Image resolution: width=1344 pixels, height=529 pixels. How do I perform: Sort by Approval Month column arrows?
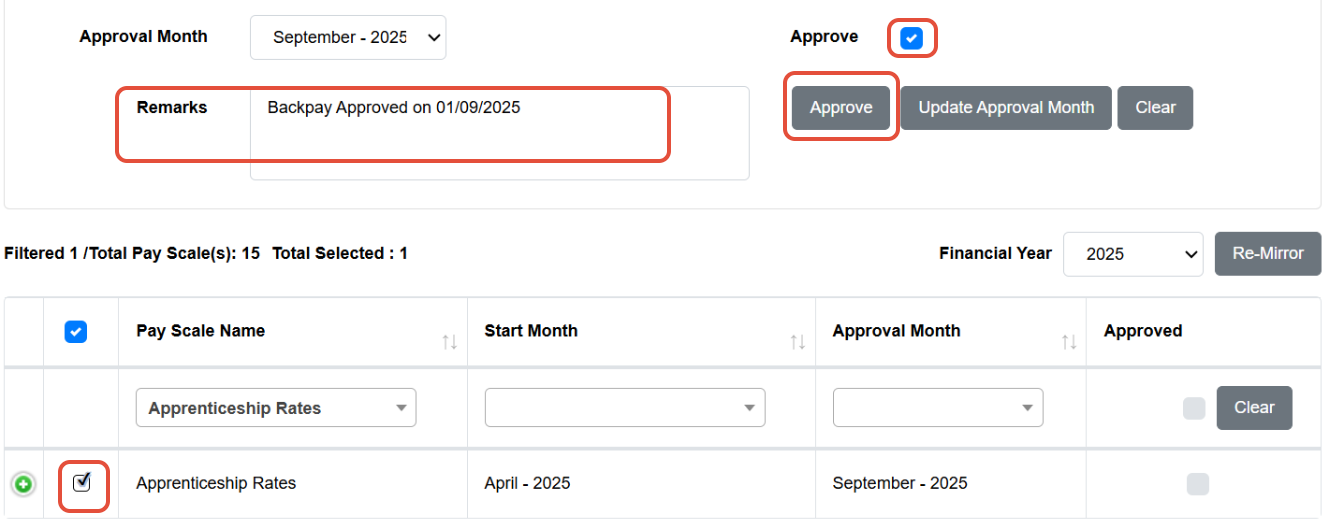[x=1068, y=342]
